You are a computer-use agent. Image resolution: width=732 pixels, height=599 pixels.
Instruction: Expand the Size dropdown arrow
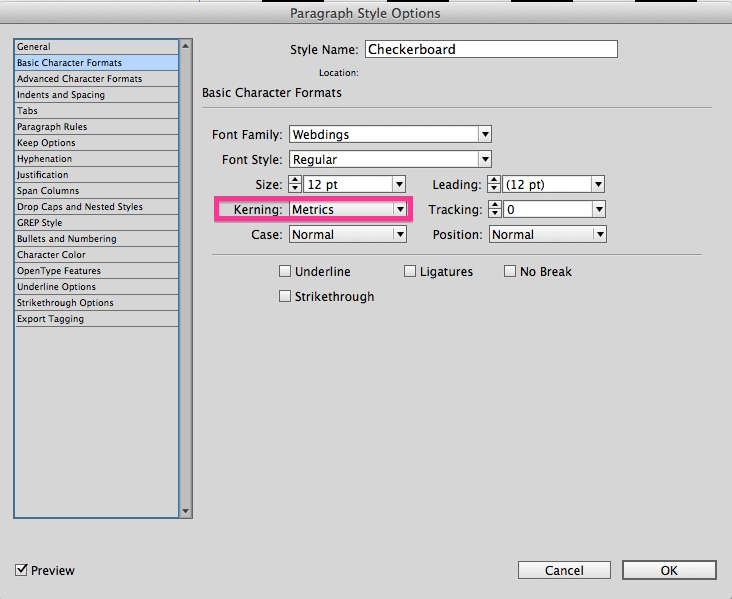(399, 184)
